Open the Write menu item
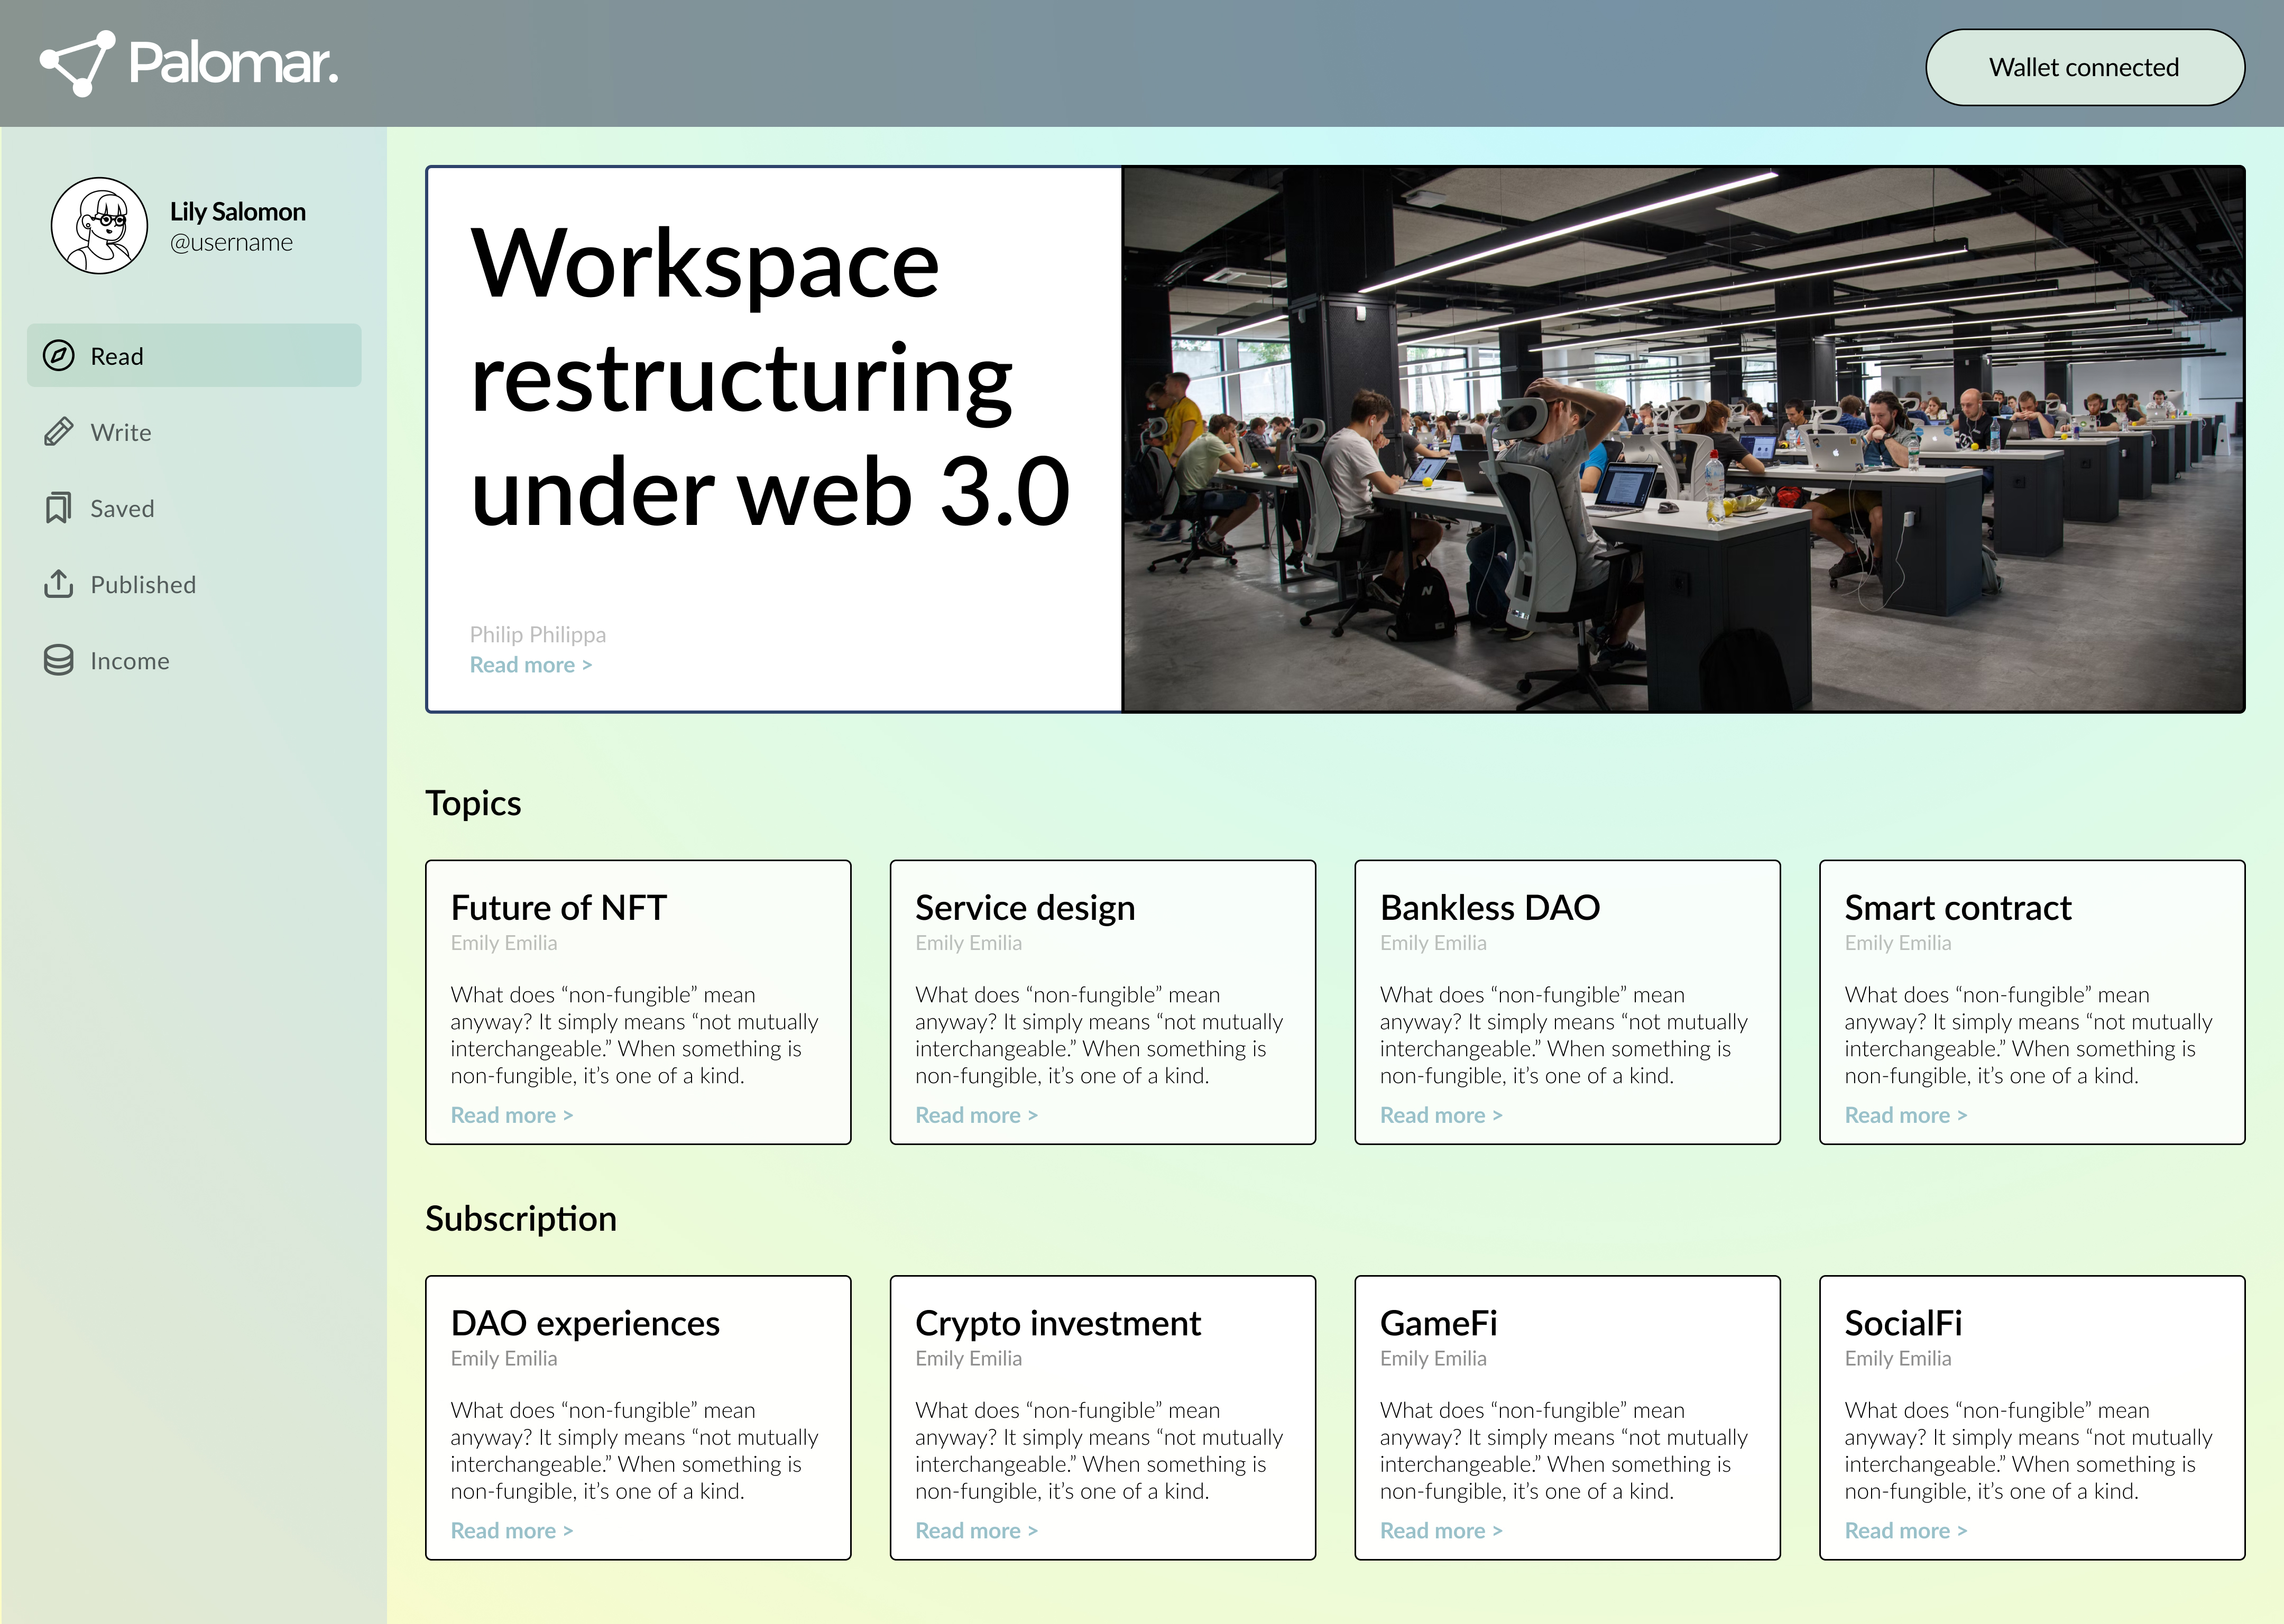This screenshot has height=1624, width=2284. (194, 432)
